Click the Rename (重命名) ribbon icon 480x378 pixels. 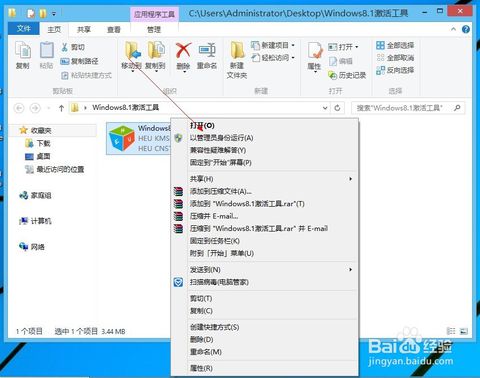[x=207, y=56]
